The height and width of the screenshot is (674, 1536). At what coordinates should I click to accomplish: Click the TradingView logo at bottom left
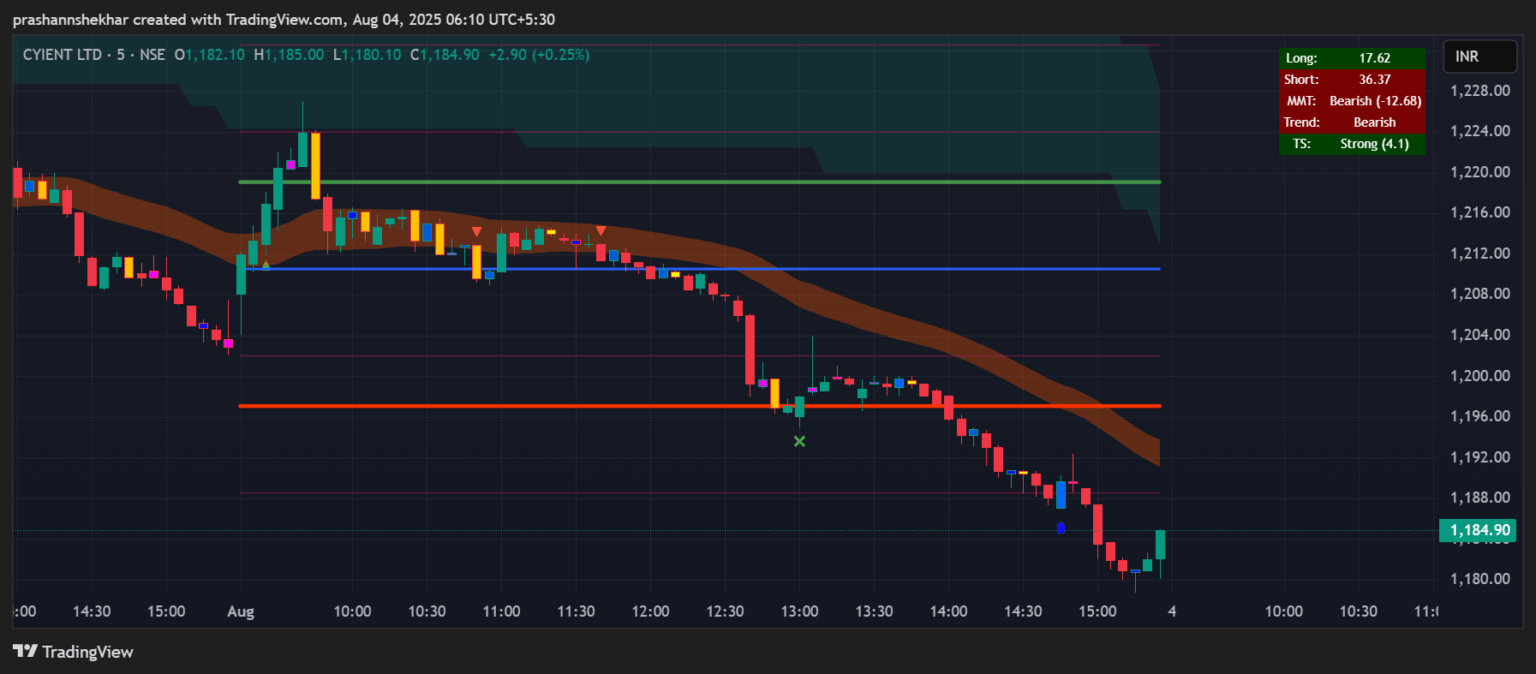pyautogui.click(x=72, y=652)
